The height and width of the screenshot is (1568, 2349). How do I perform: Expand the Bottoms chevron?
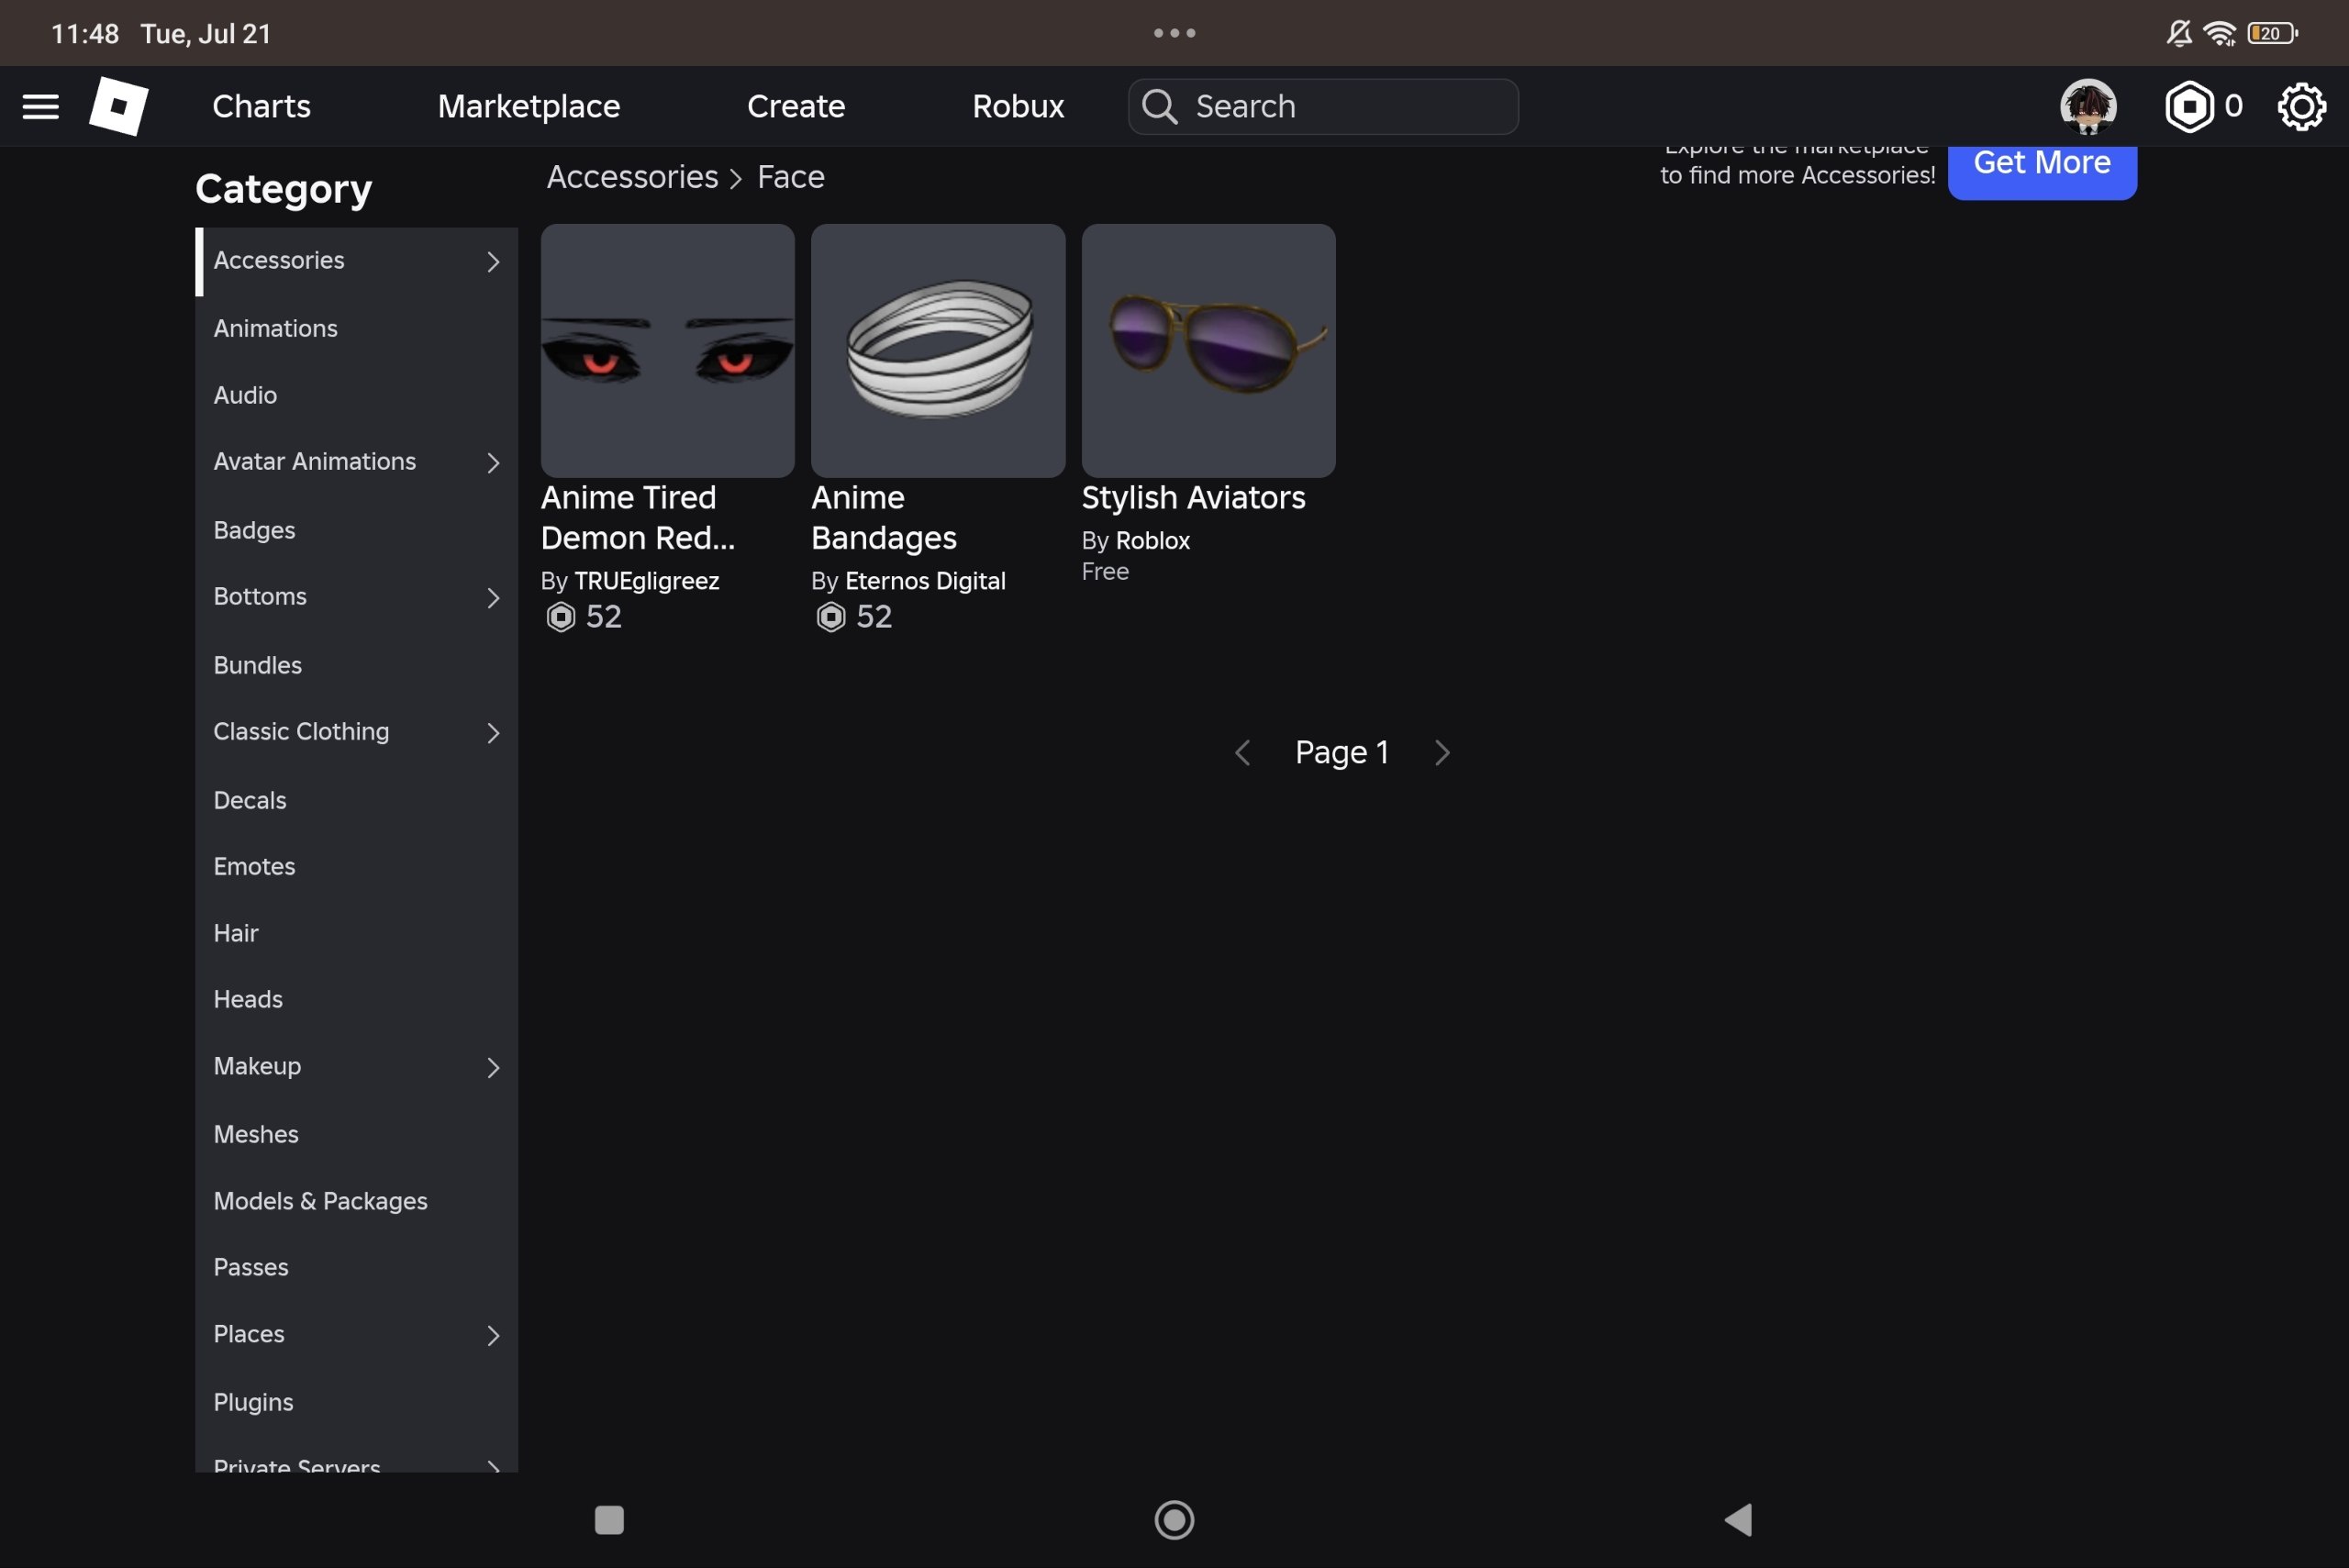493,598
